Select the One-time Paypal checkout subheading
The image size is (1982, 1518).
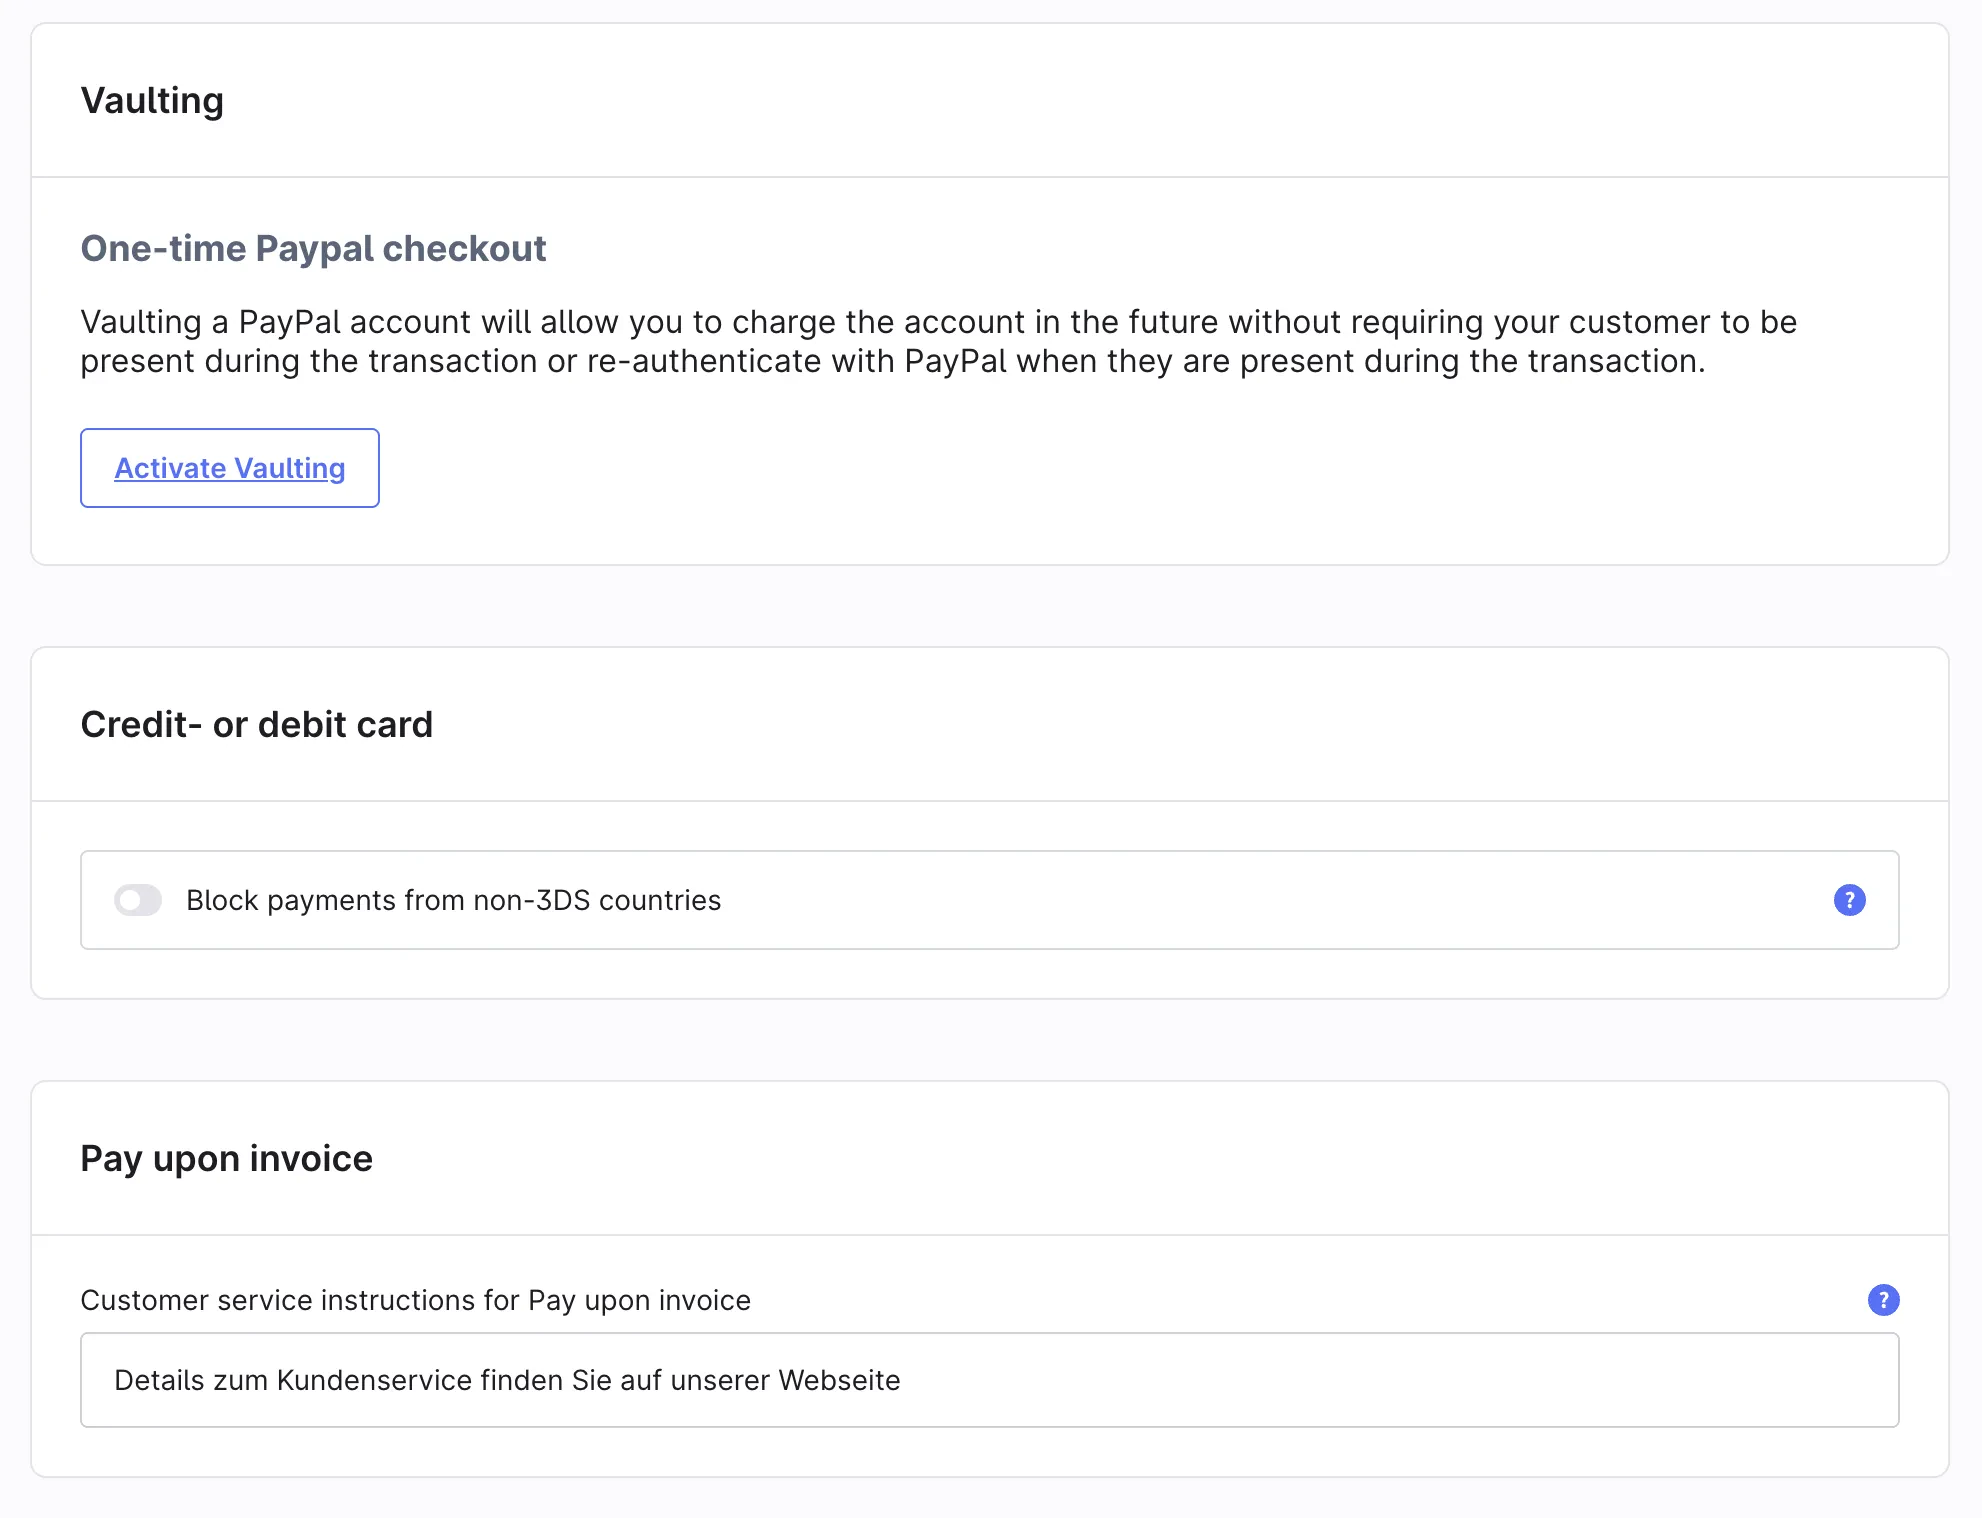coord(313,248)
